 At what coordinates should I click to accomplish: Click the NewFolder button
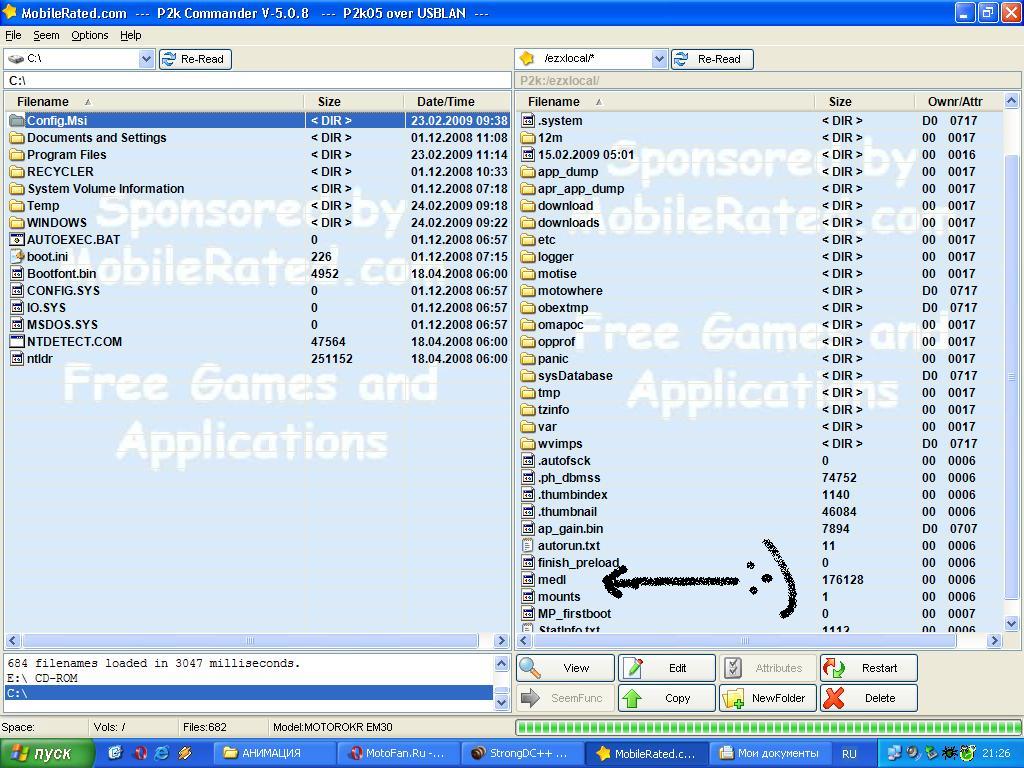768,698
